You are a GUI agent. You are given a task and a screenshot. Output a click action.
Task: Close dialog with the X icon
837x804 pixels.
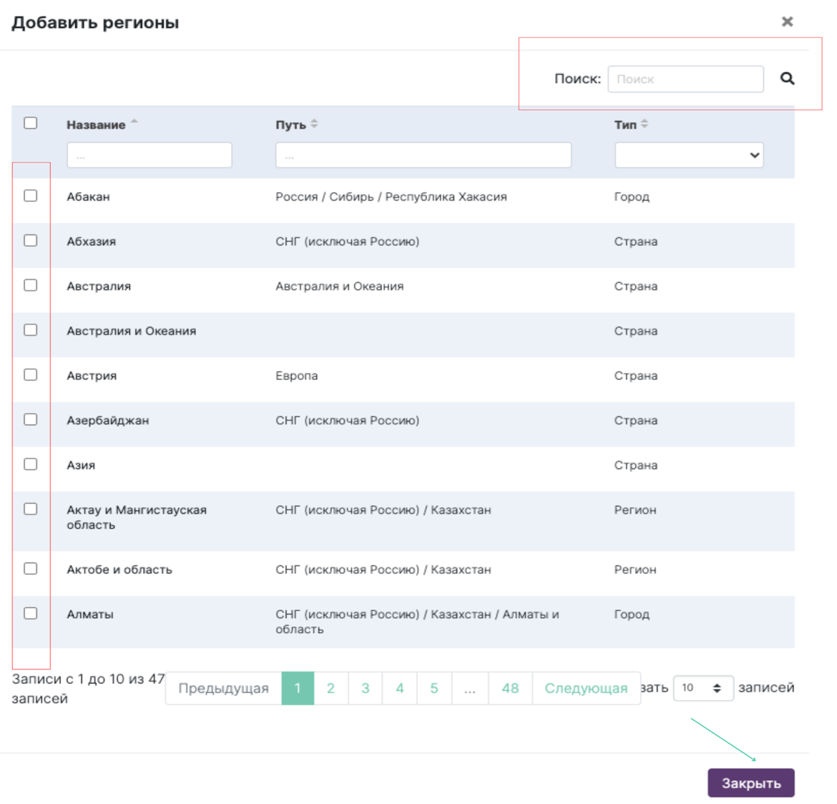[787, 21]
